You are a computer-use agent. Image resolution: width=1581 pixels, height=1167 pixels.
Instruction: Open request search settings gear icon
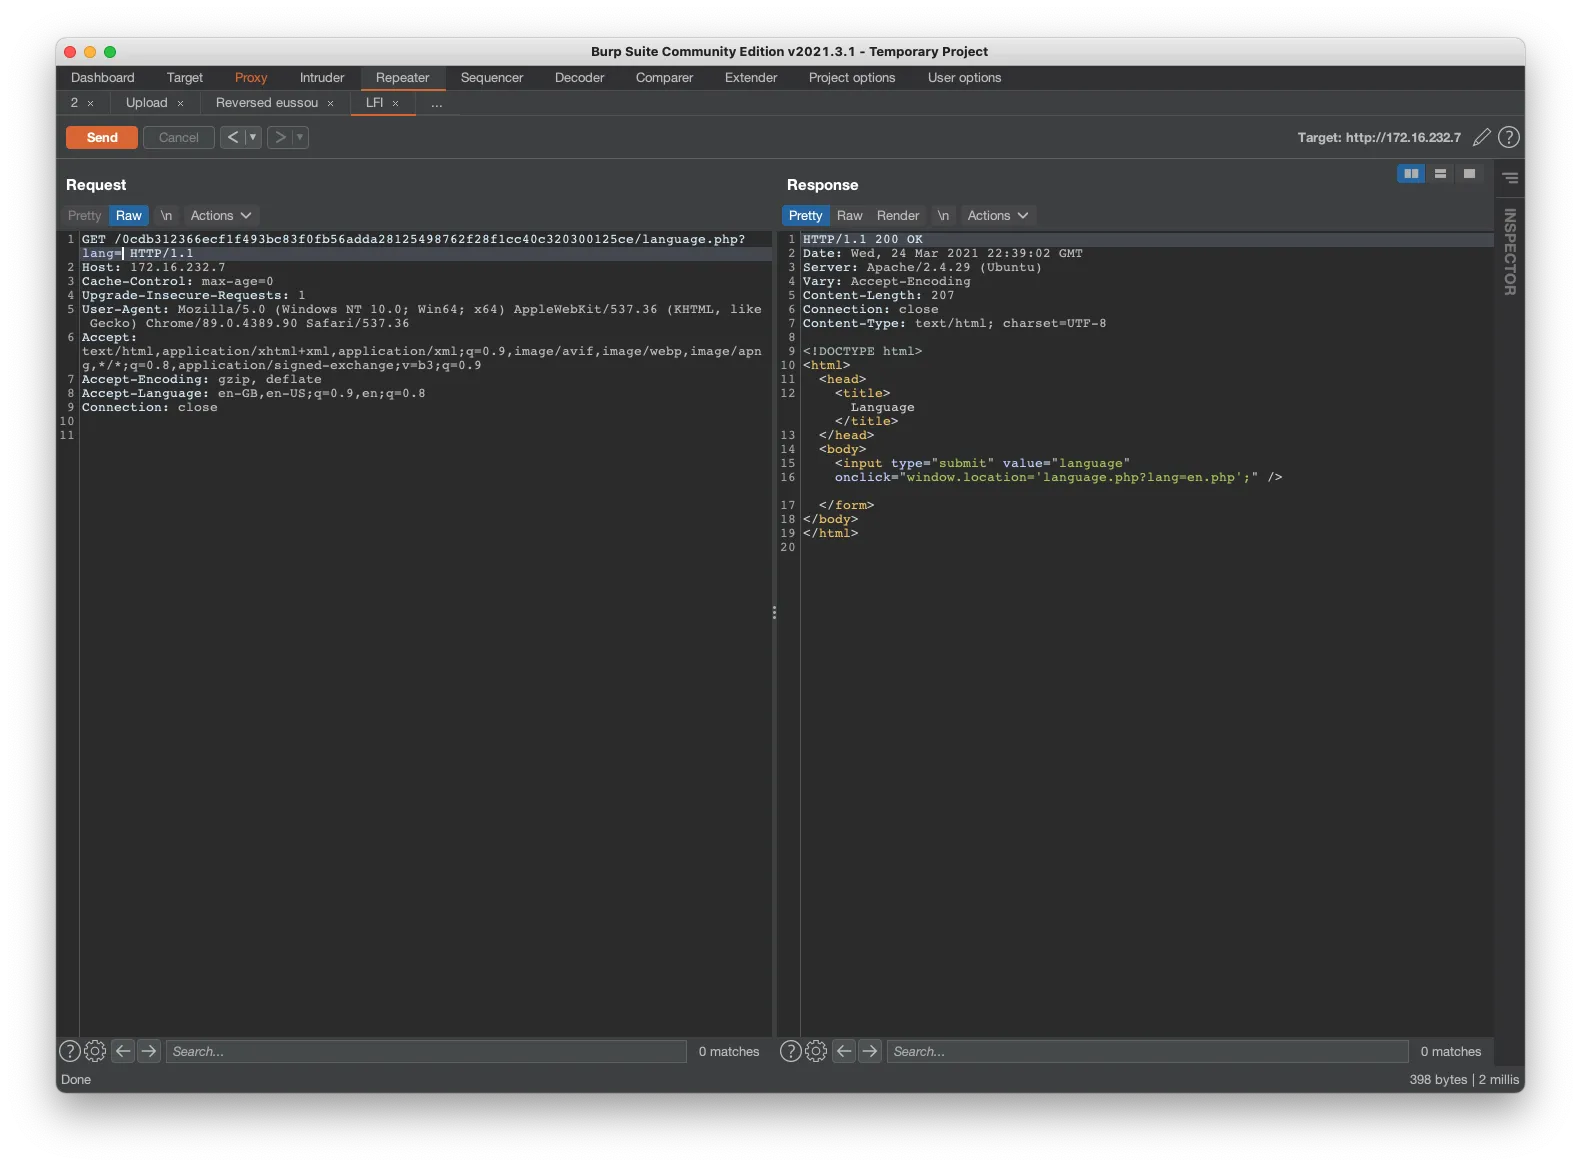point(95,1051)
